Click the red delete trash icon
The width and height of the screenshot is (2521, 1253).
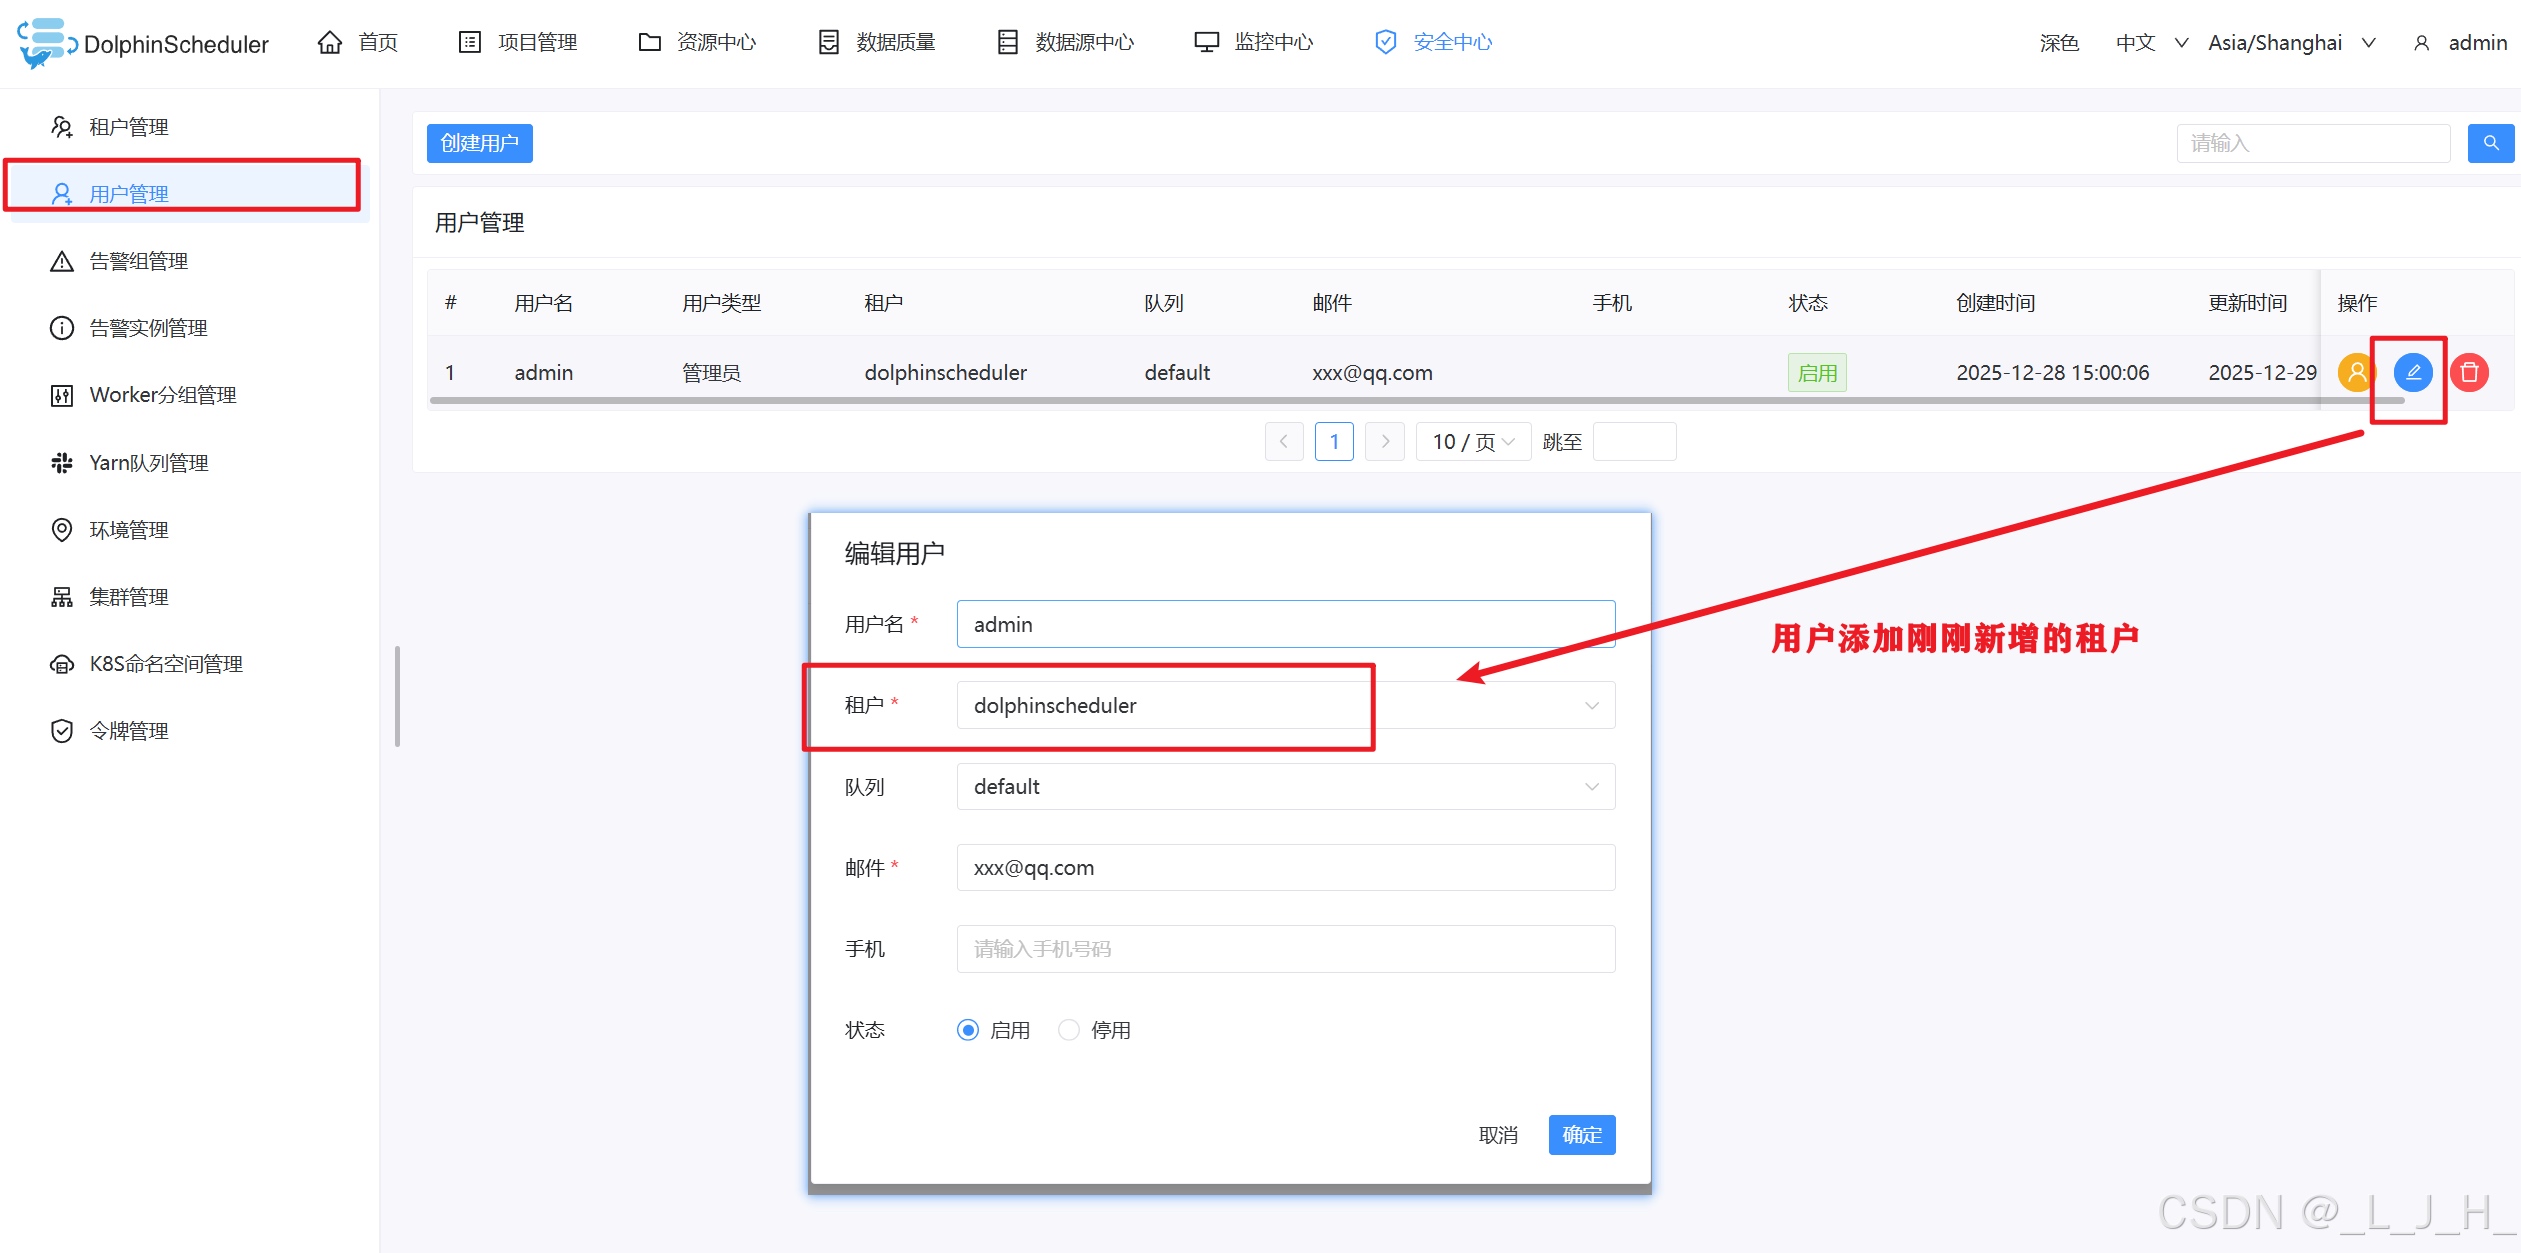[2469, 372]
